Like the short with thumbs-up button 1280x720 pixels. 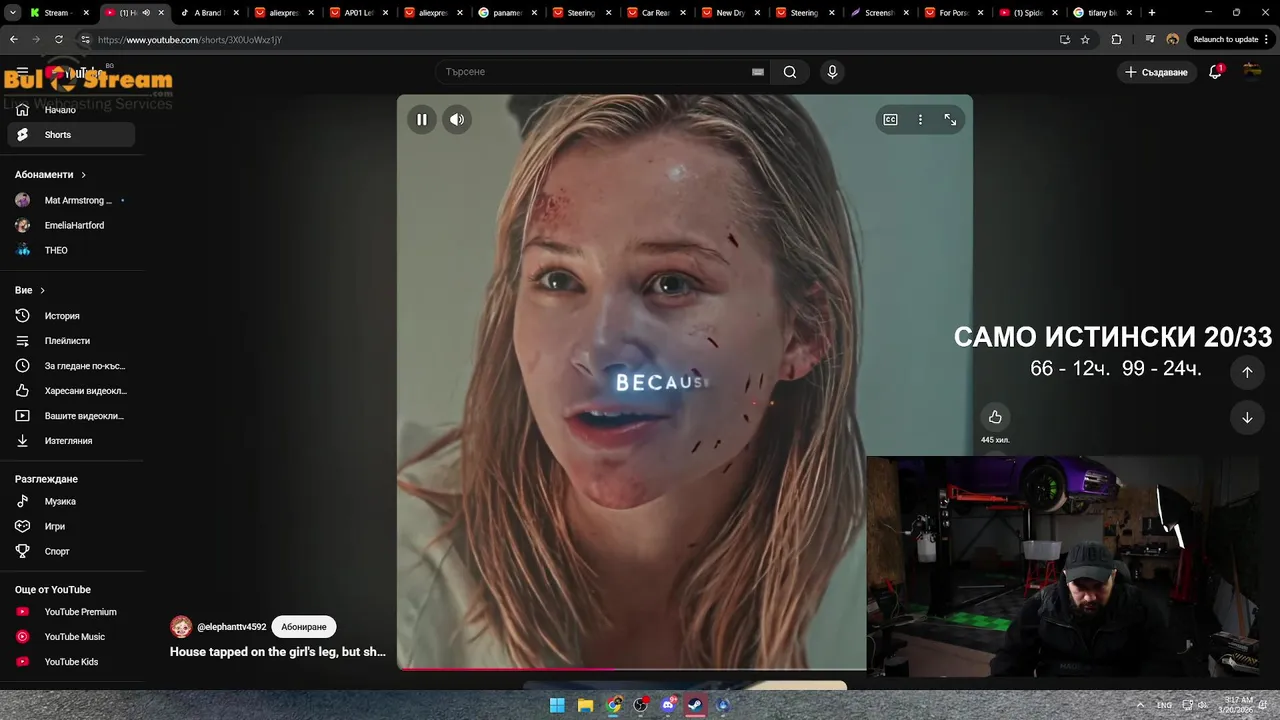tap(995, 417)
